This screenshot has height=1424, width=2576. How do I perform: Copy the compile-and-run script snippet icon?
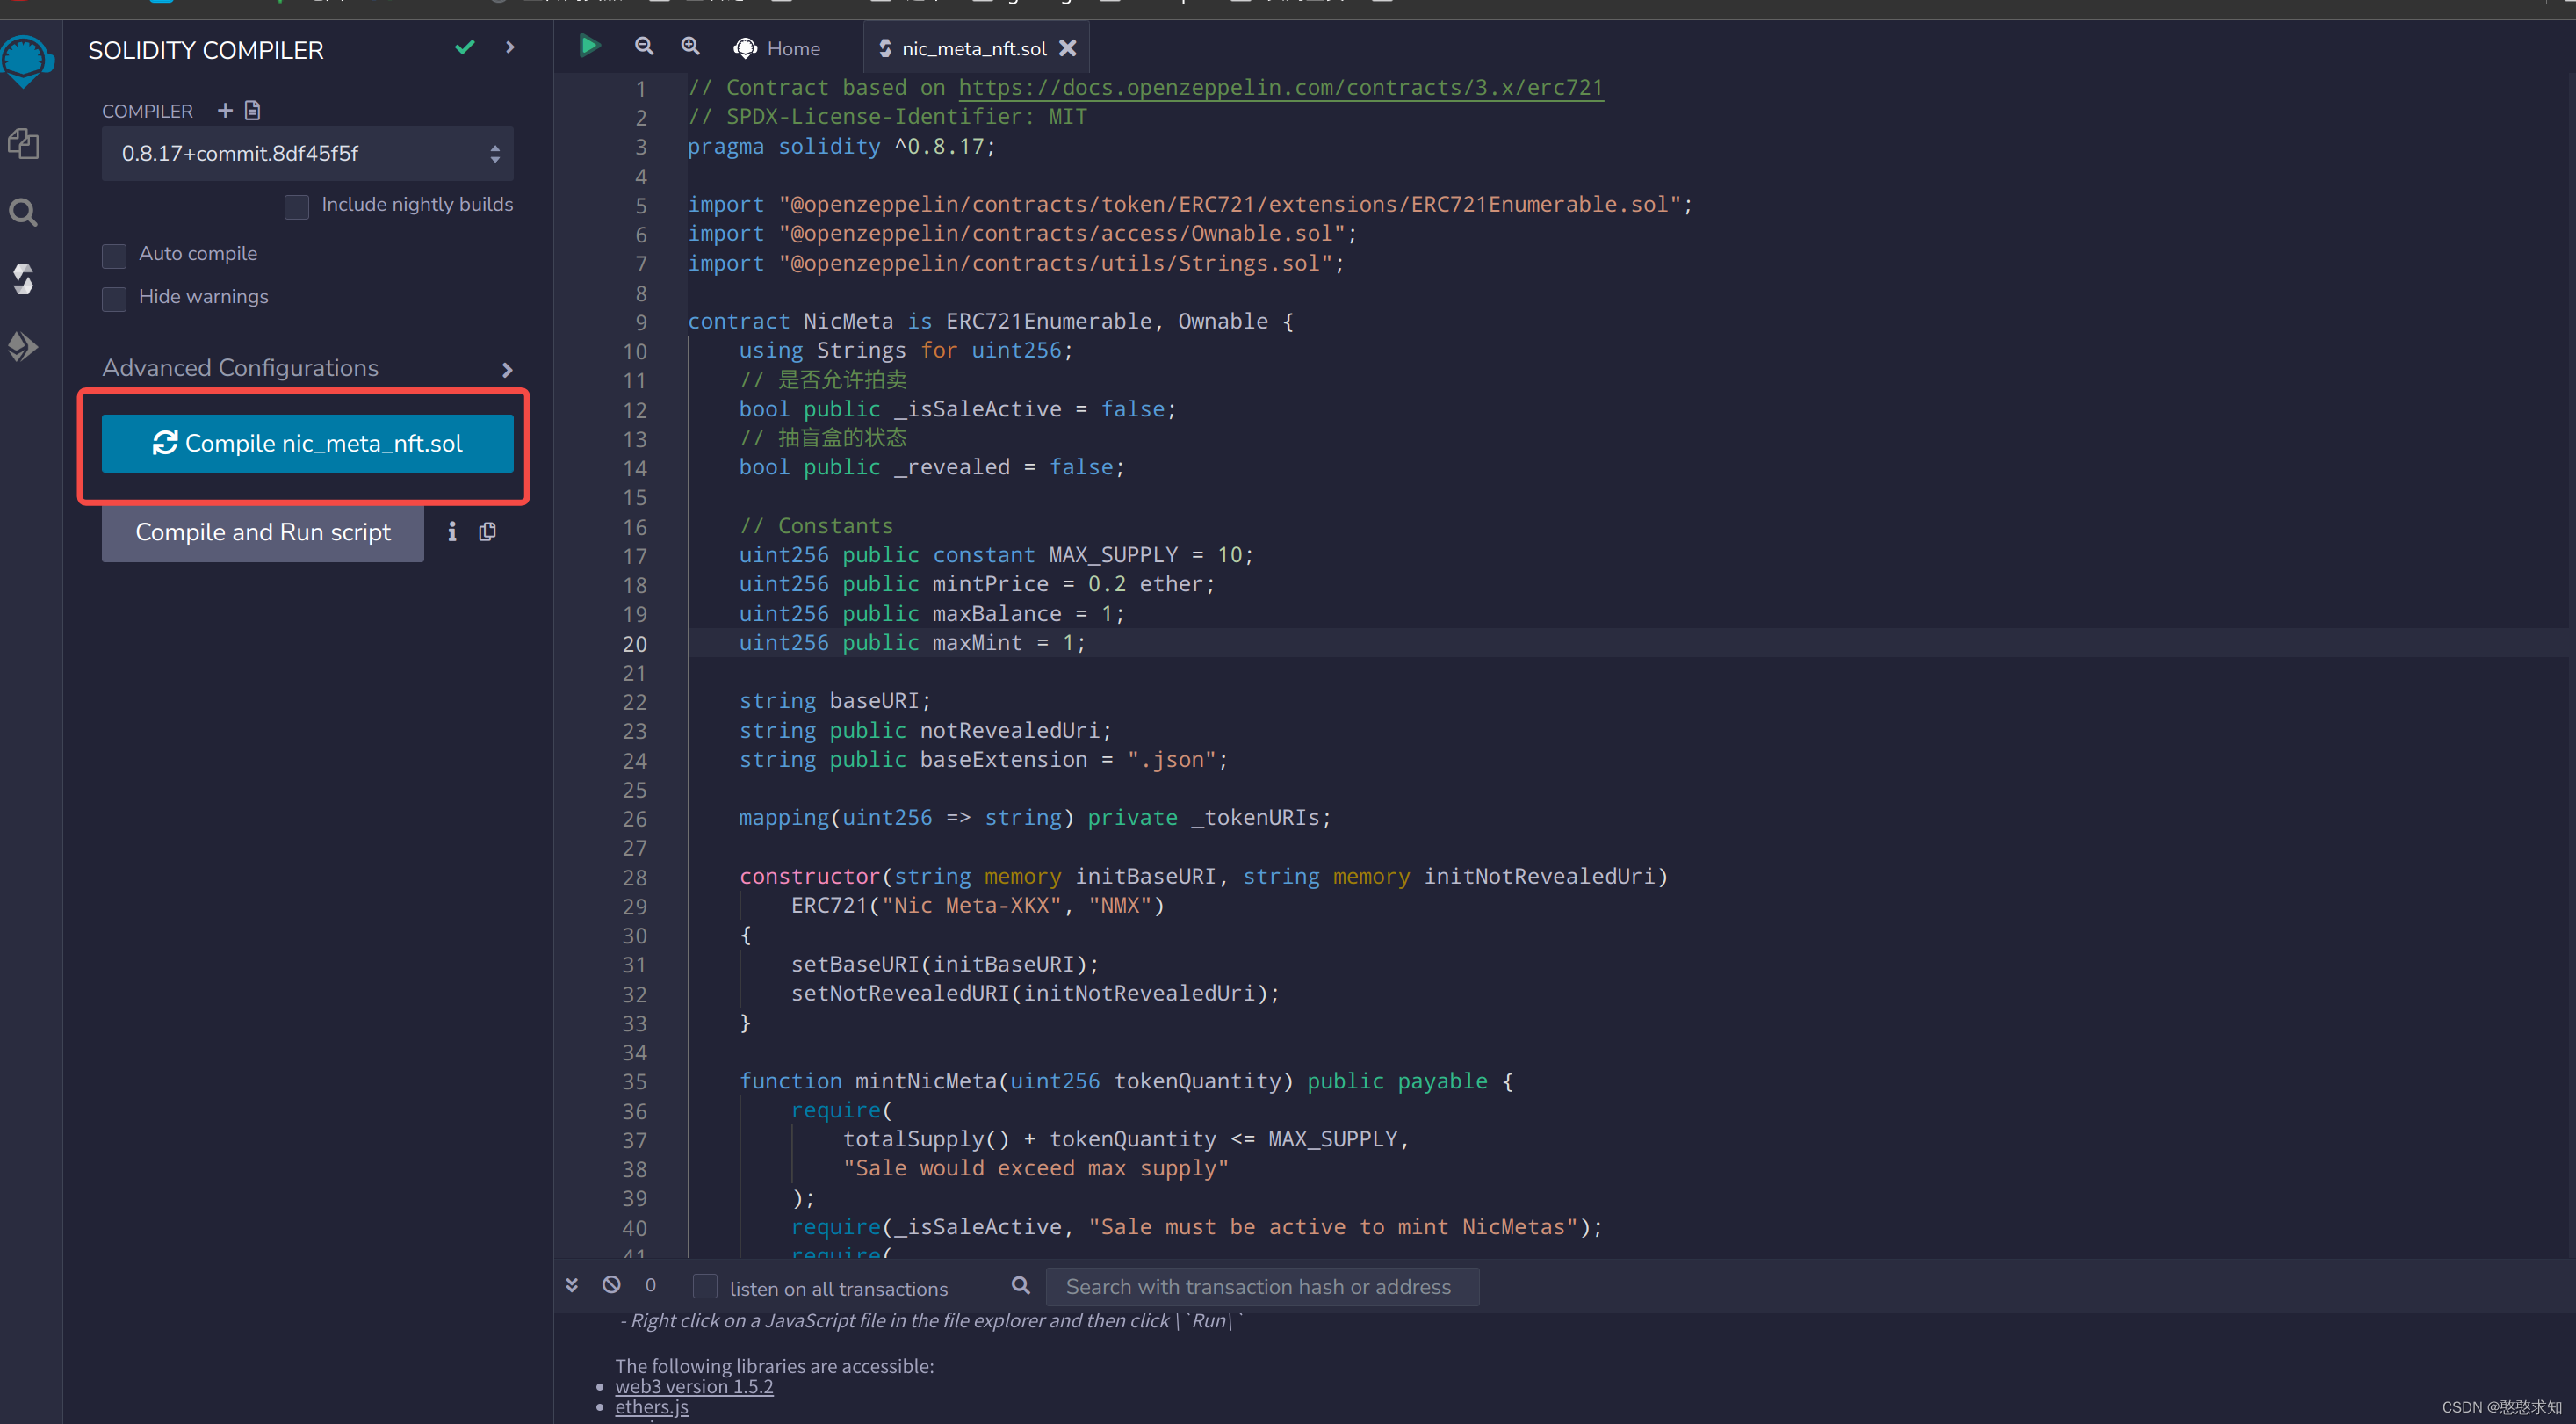(x=487, y=532)
